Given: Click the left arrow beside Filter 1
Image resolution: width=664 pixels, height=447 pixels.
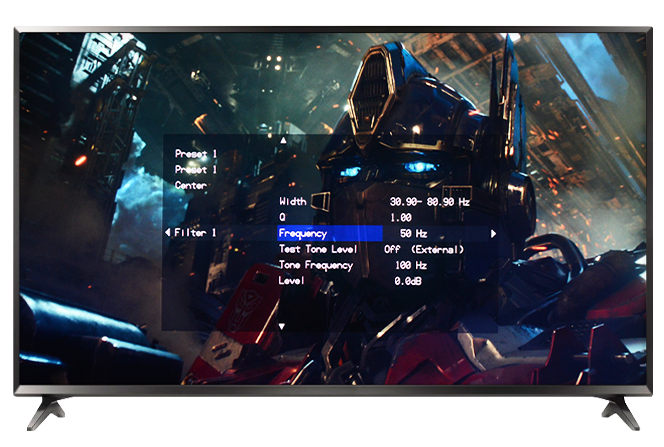Looking at the screenshot, I should (x=168, y=233).
